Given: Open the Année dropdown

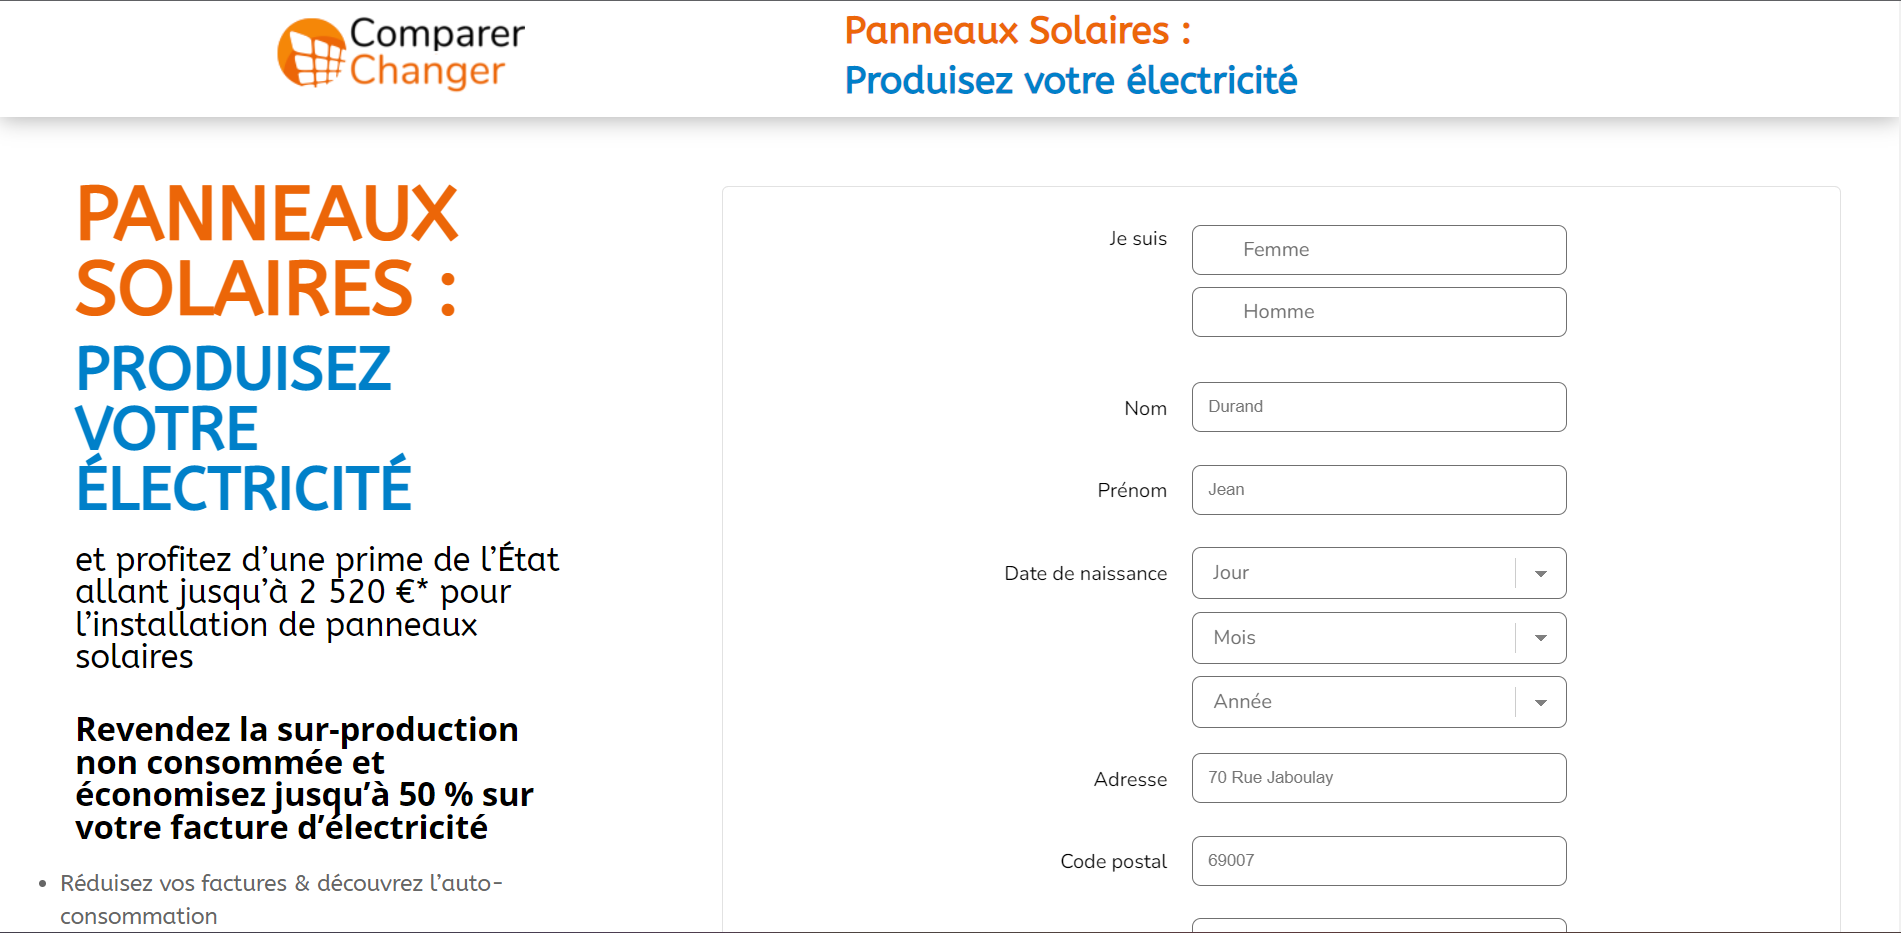Looking at the screenshot, I should point(1379,702).
